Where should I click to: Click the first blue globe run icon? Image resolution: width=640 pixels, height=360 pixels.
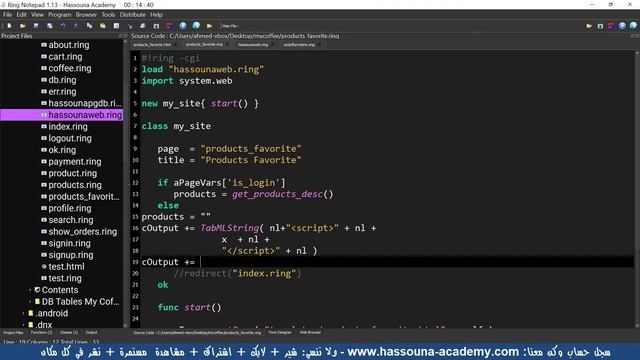coord(183,26)
